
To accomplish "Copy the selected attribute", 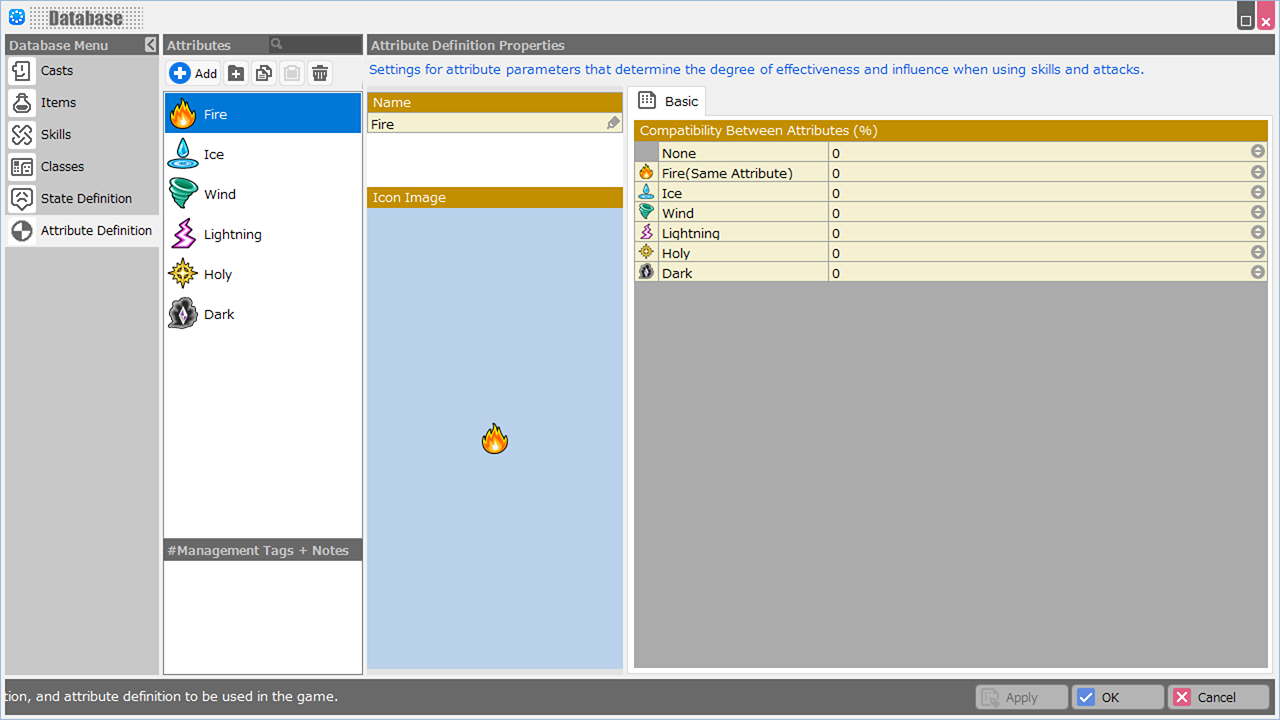I will (264, 73).
